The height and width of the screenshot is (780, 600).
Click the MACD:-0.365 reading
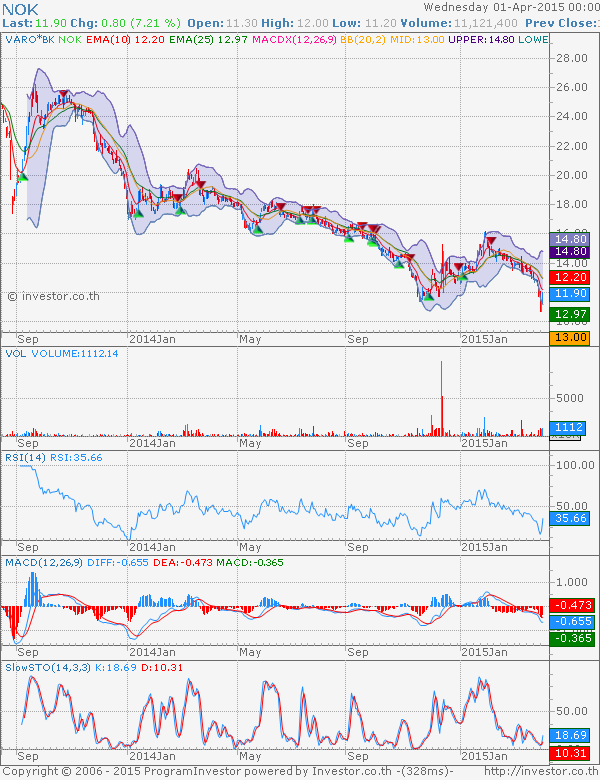[250, 563]
